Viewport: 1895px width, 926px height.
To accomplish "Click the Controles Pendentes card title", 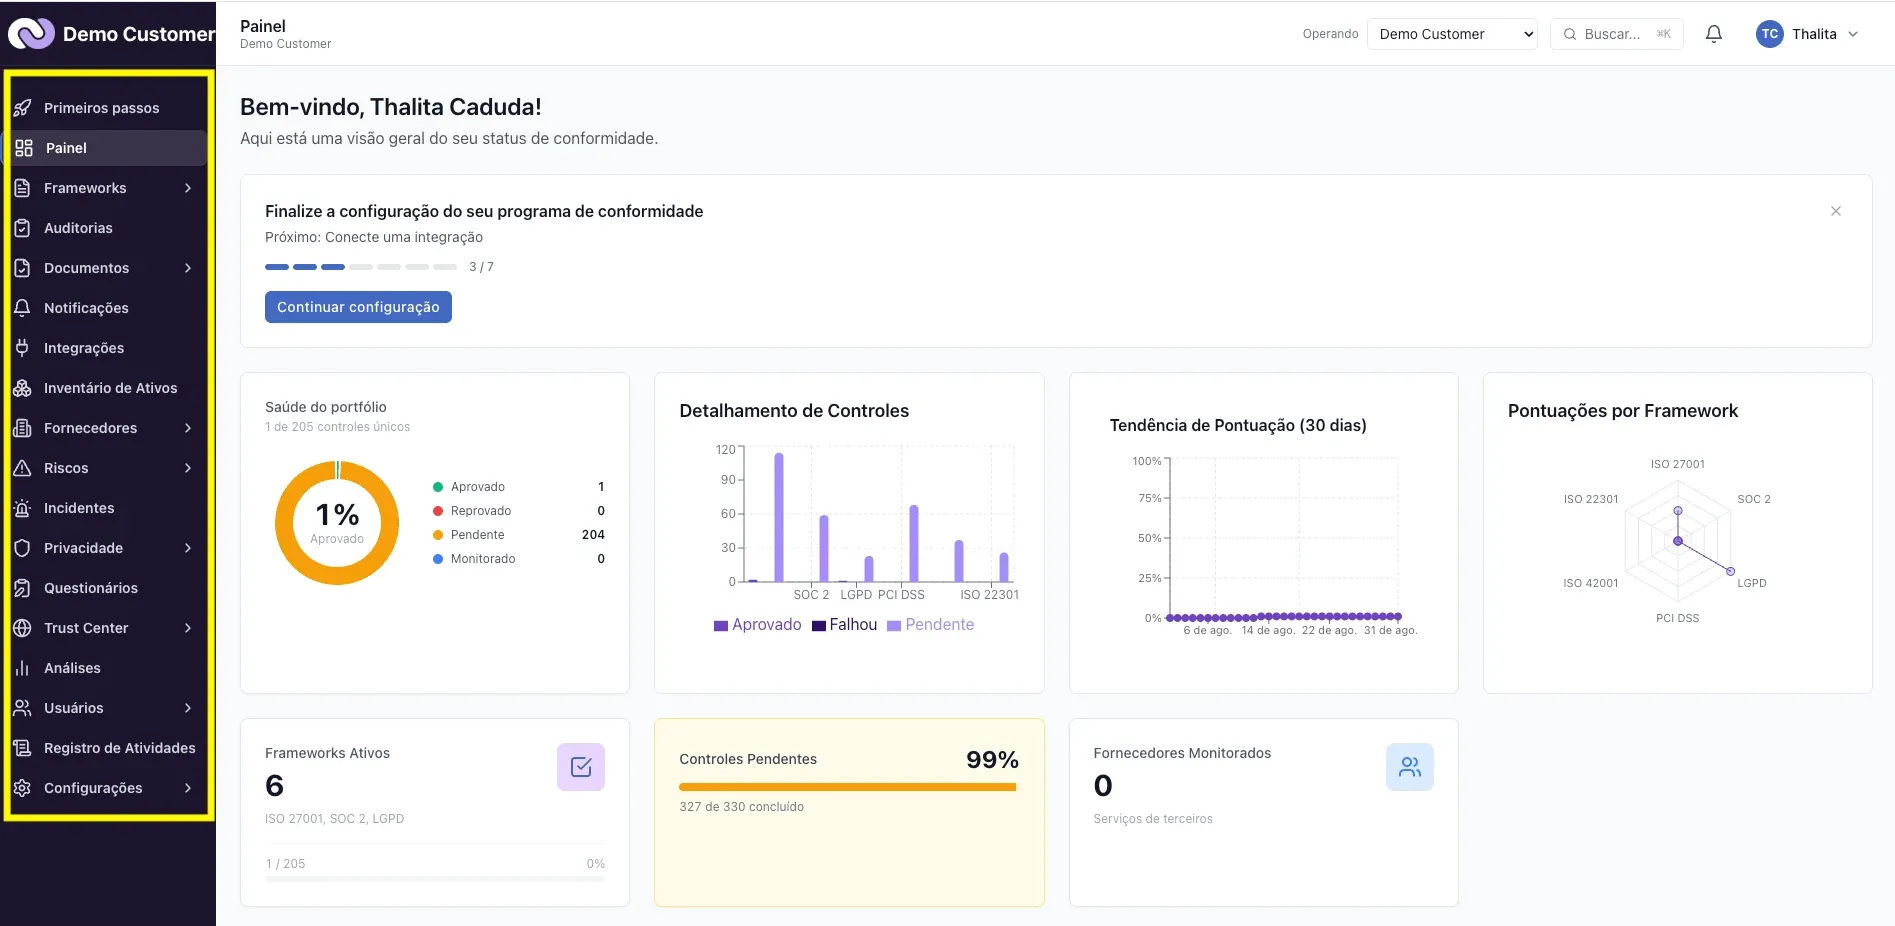I will (748, 759).
